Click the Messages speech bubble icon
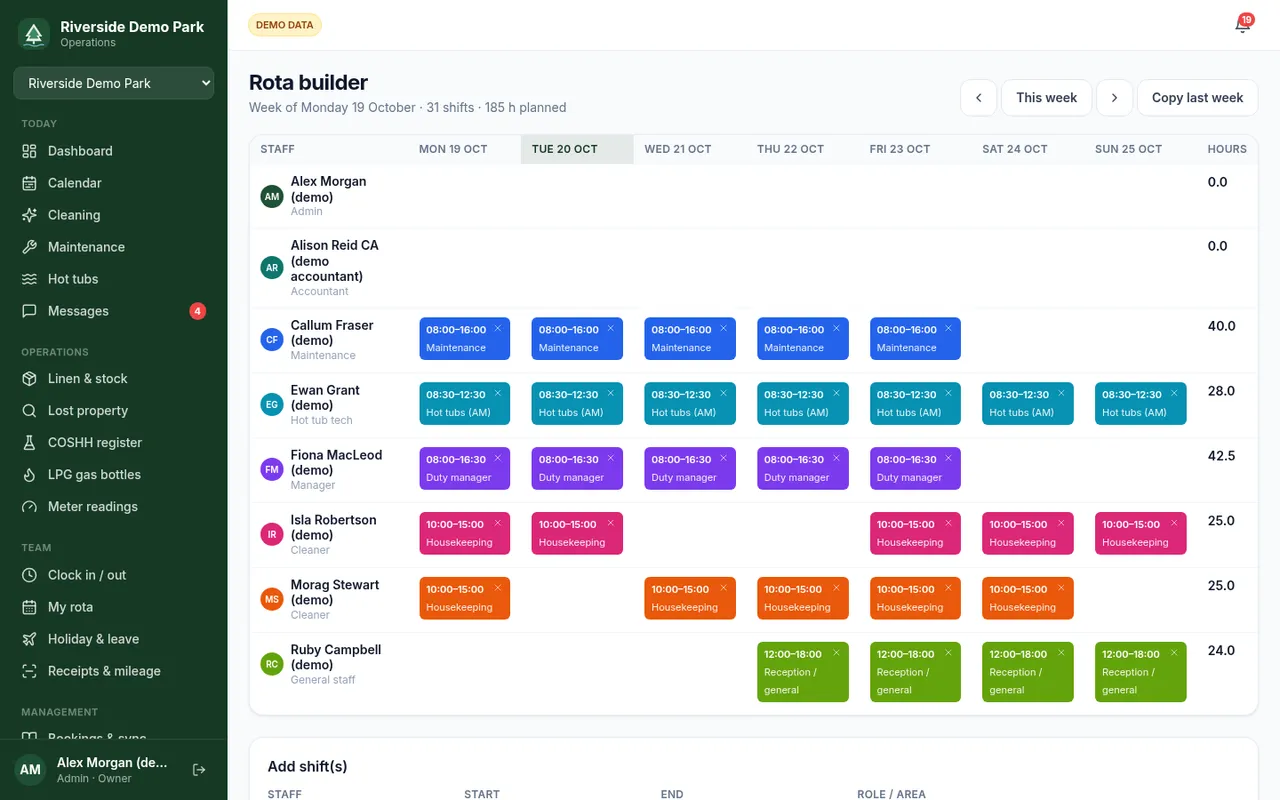The image size is (1280, 800). tap(29, 311)
